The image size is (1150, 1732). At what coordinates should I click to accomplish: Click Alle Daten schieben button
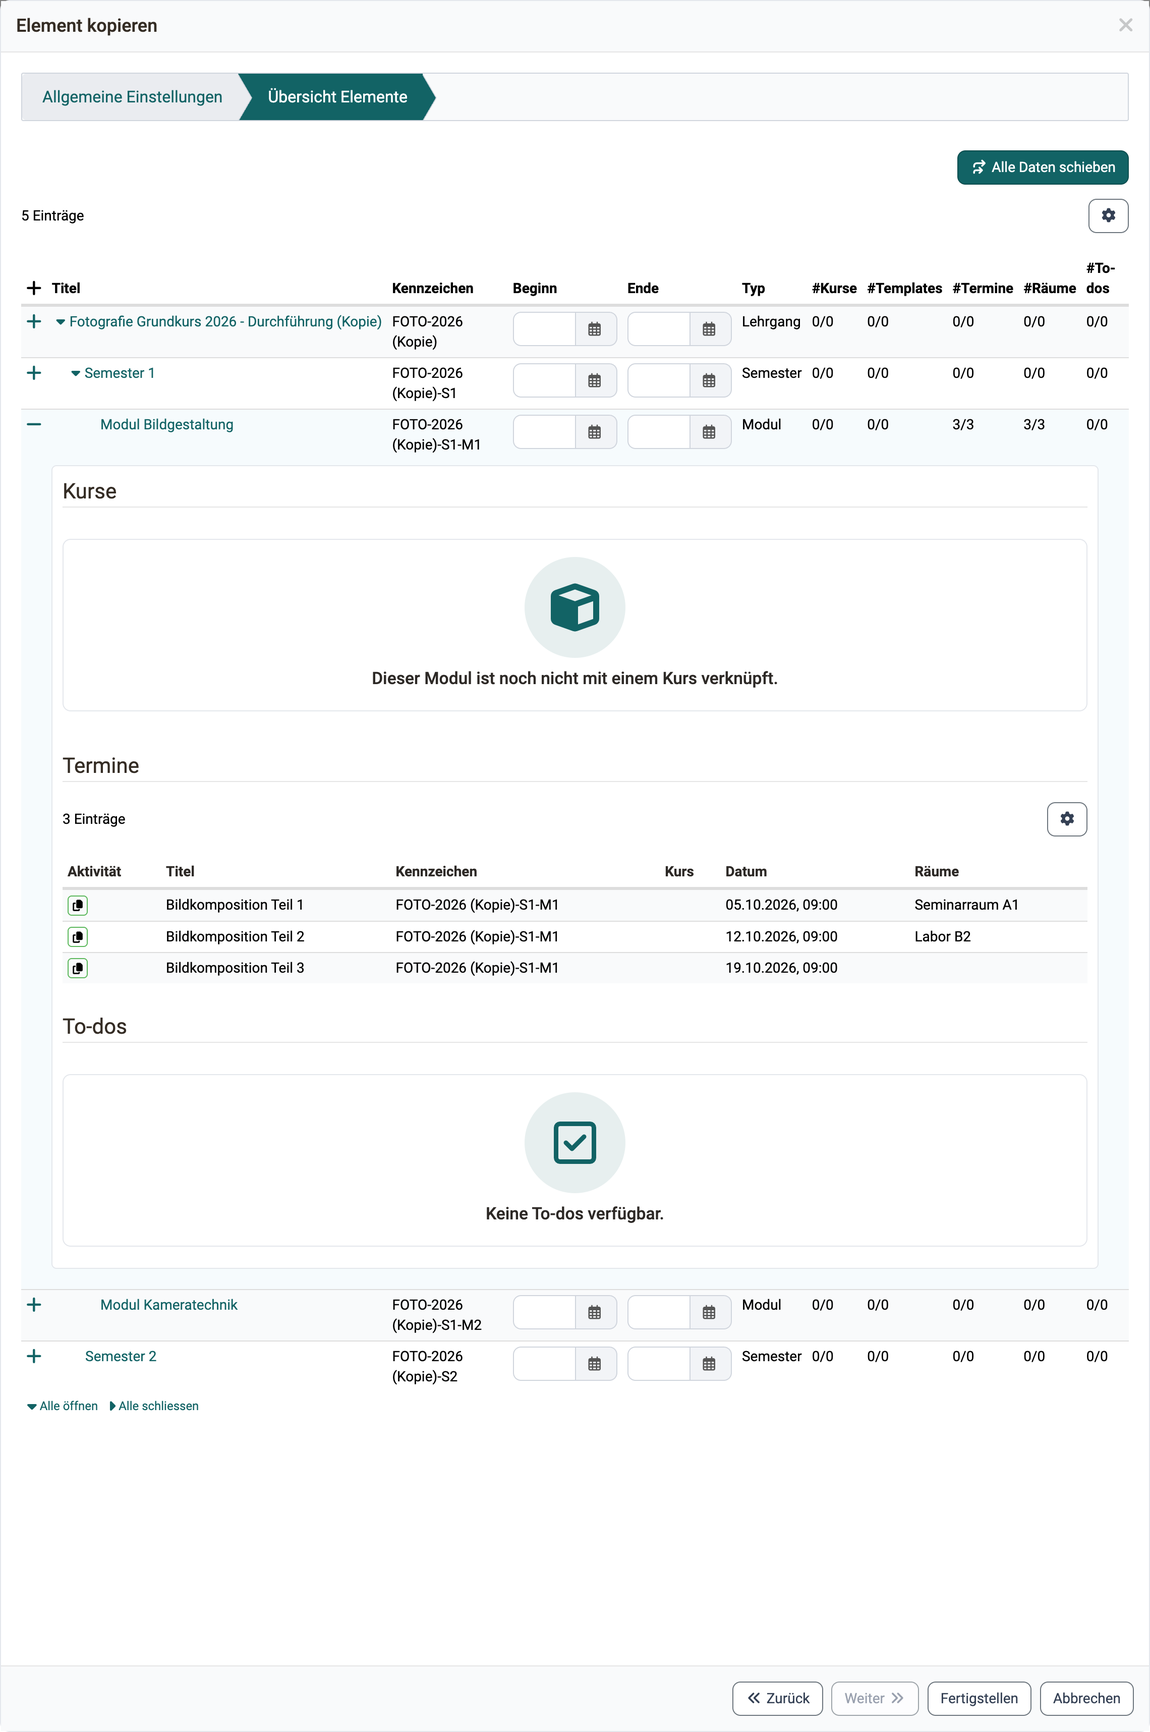(x=1043, y=167)
